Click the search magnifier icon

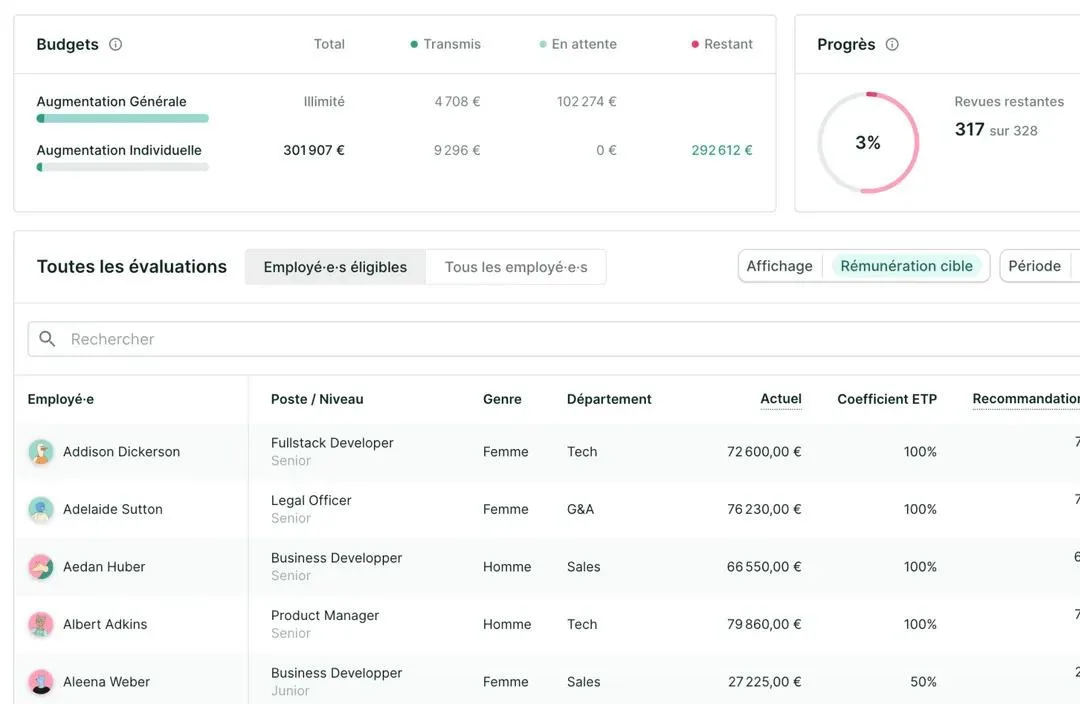click(x=47, y=338)
